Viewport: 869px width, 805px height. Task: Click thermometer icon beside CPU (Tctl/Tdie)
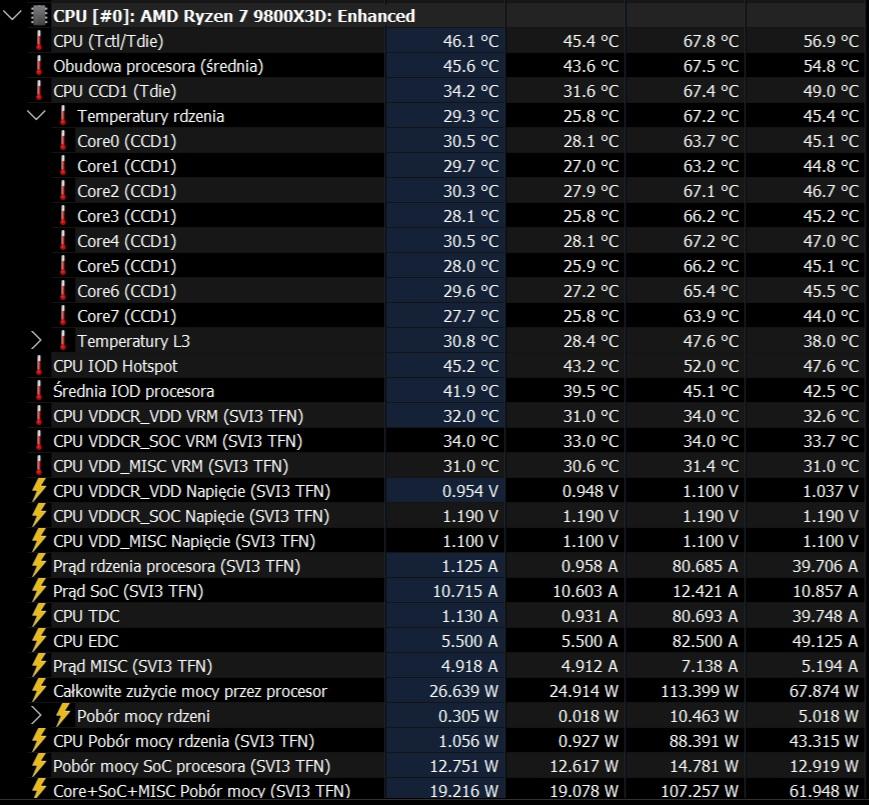pyautogui.click(x=39, y=41)
